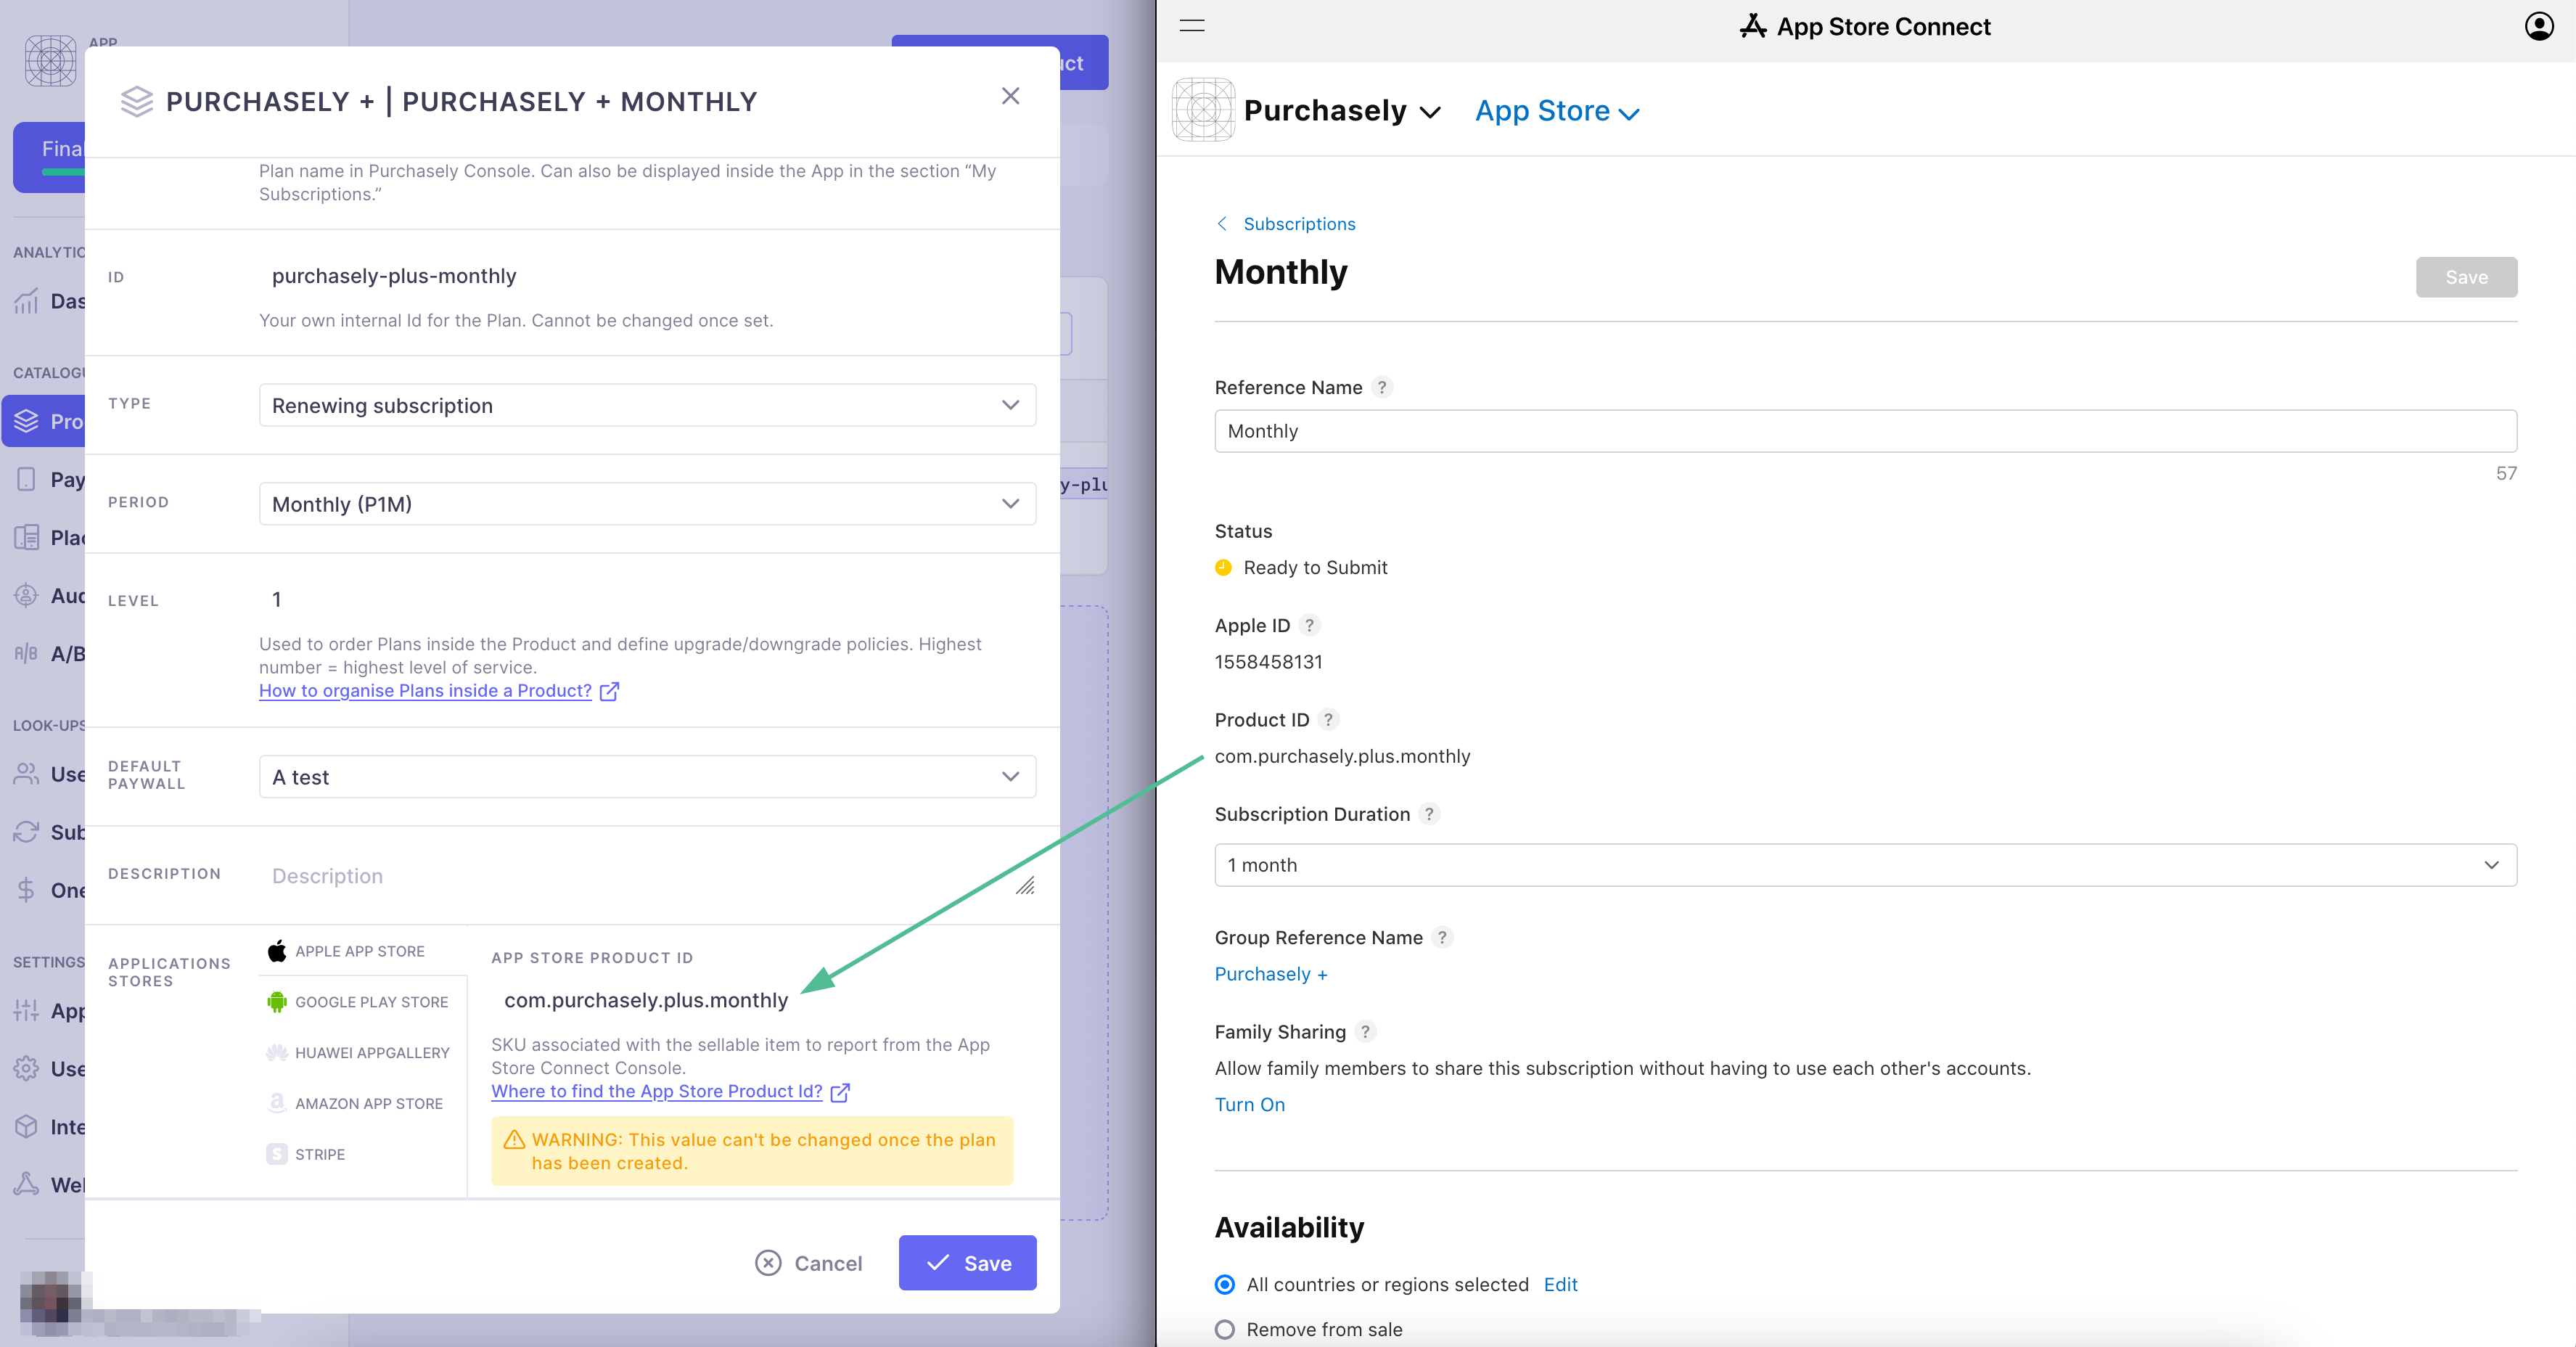Click the Reference Name input field
Screen dimensions: 2576x1347
[1865, 431]
